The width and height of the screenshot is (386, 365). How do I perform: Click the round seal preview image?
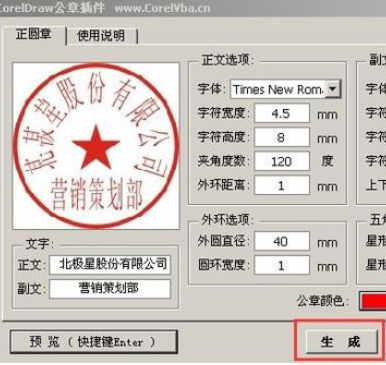pos(96,146)
